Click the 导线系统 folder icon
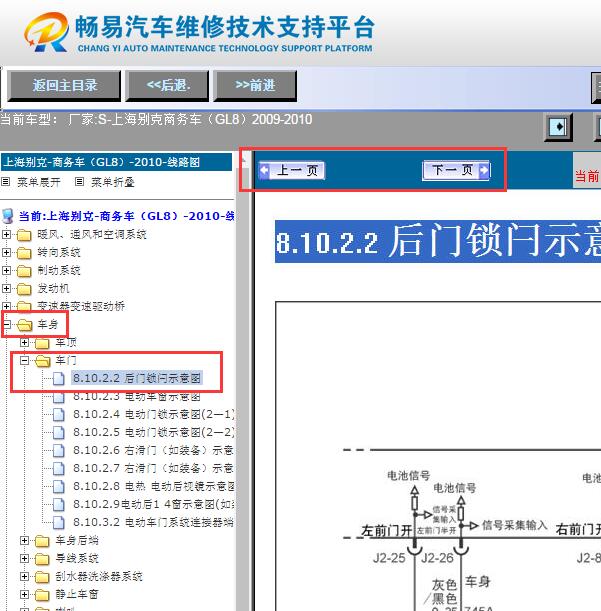This screenshot has width=601, height=611. [42, 559]
